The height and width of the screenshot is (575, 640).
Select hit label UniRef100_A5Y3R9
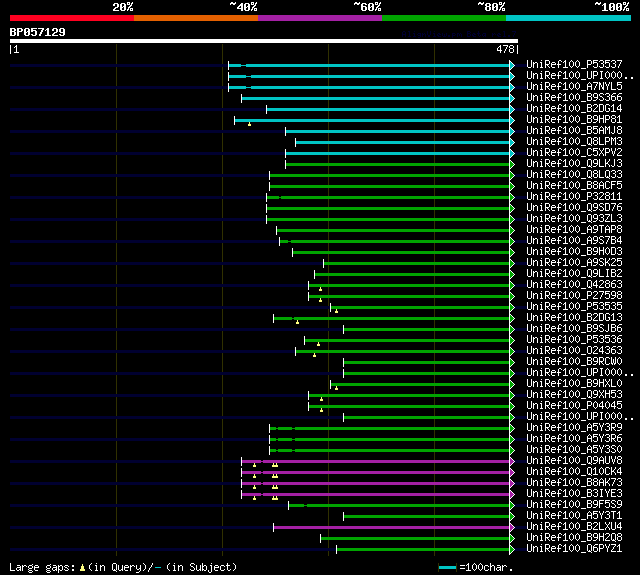(x=574, y=428)
